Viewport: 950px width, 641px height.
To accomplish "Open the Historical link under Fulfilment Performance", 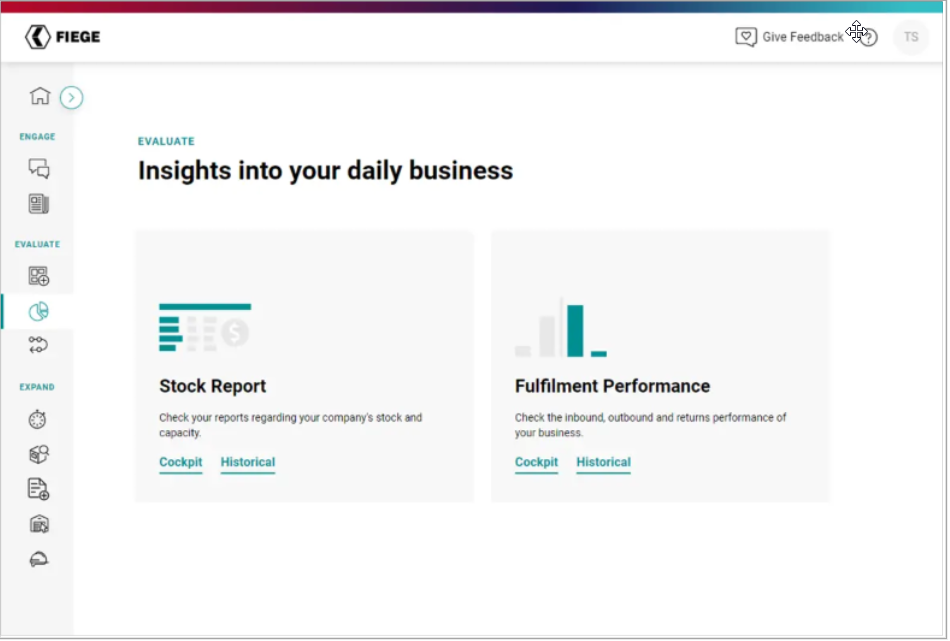I will 603,462.
